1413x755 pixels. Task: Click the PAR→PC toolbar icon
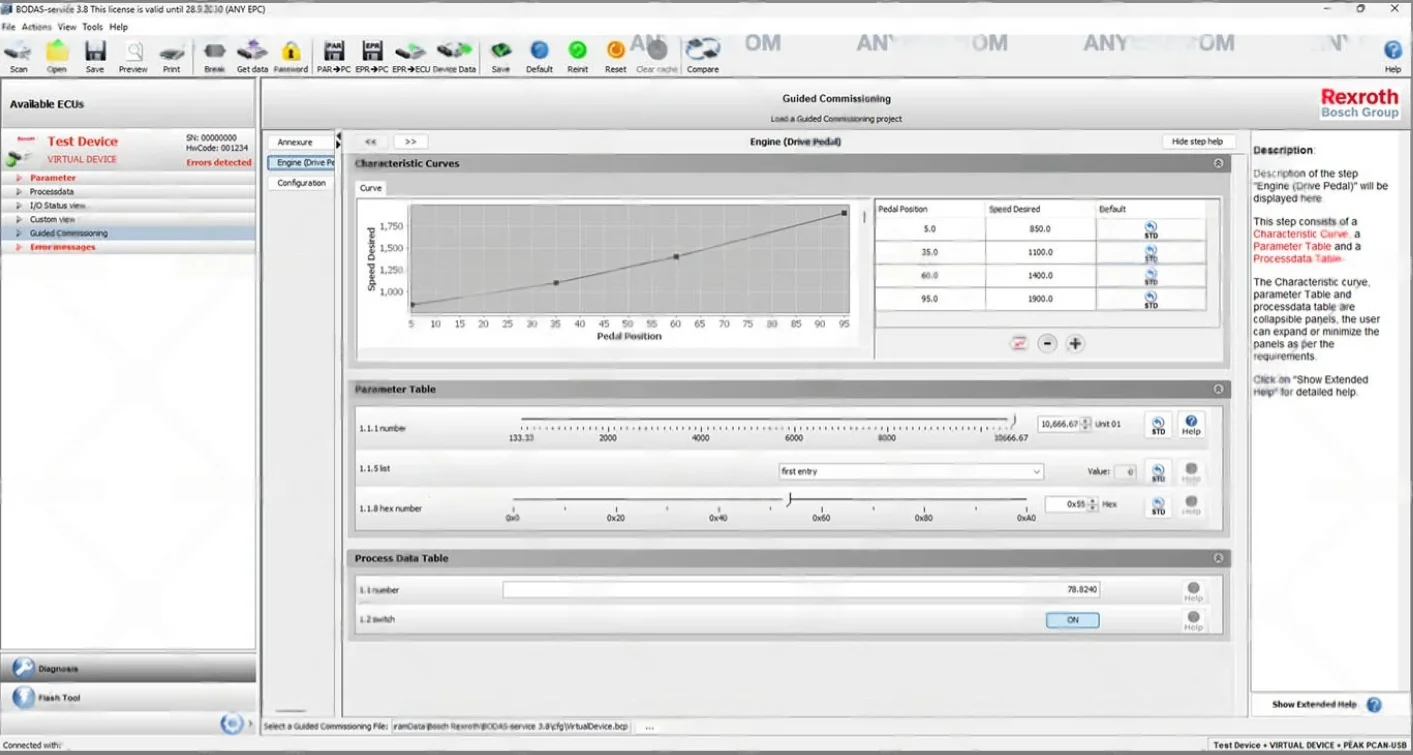point(334,56)
